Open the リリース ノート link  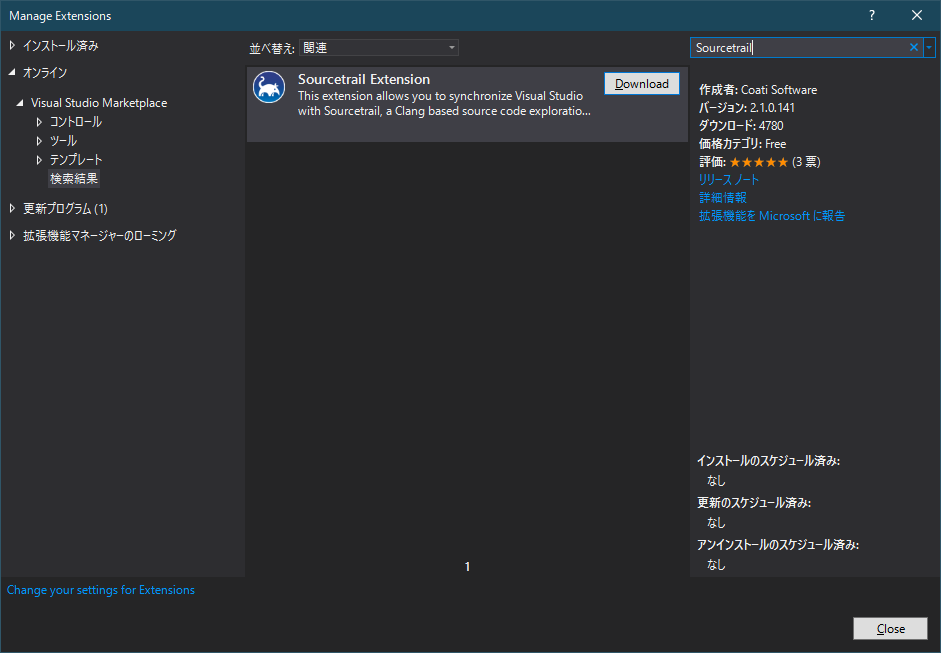(x=729, y=179)
